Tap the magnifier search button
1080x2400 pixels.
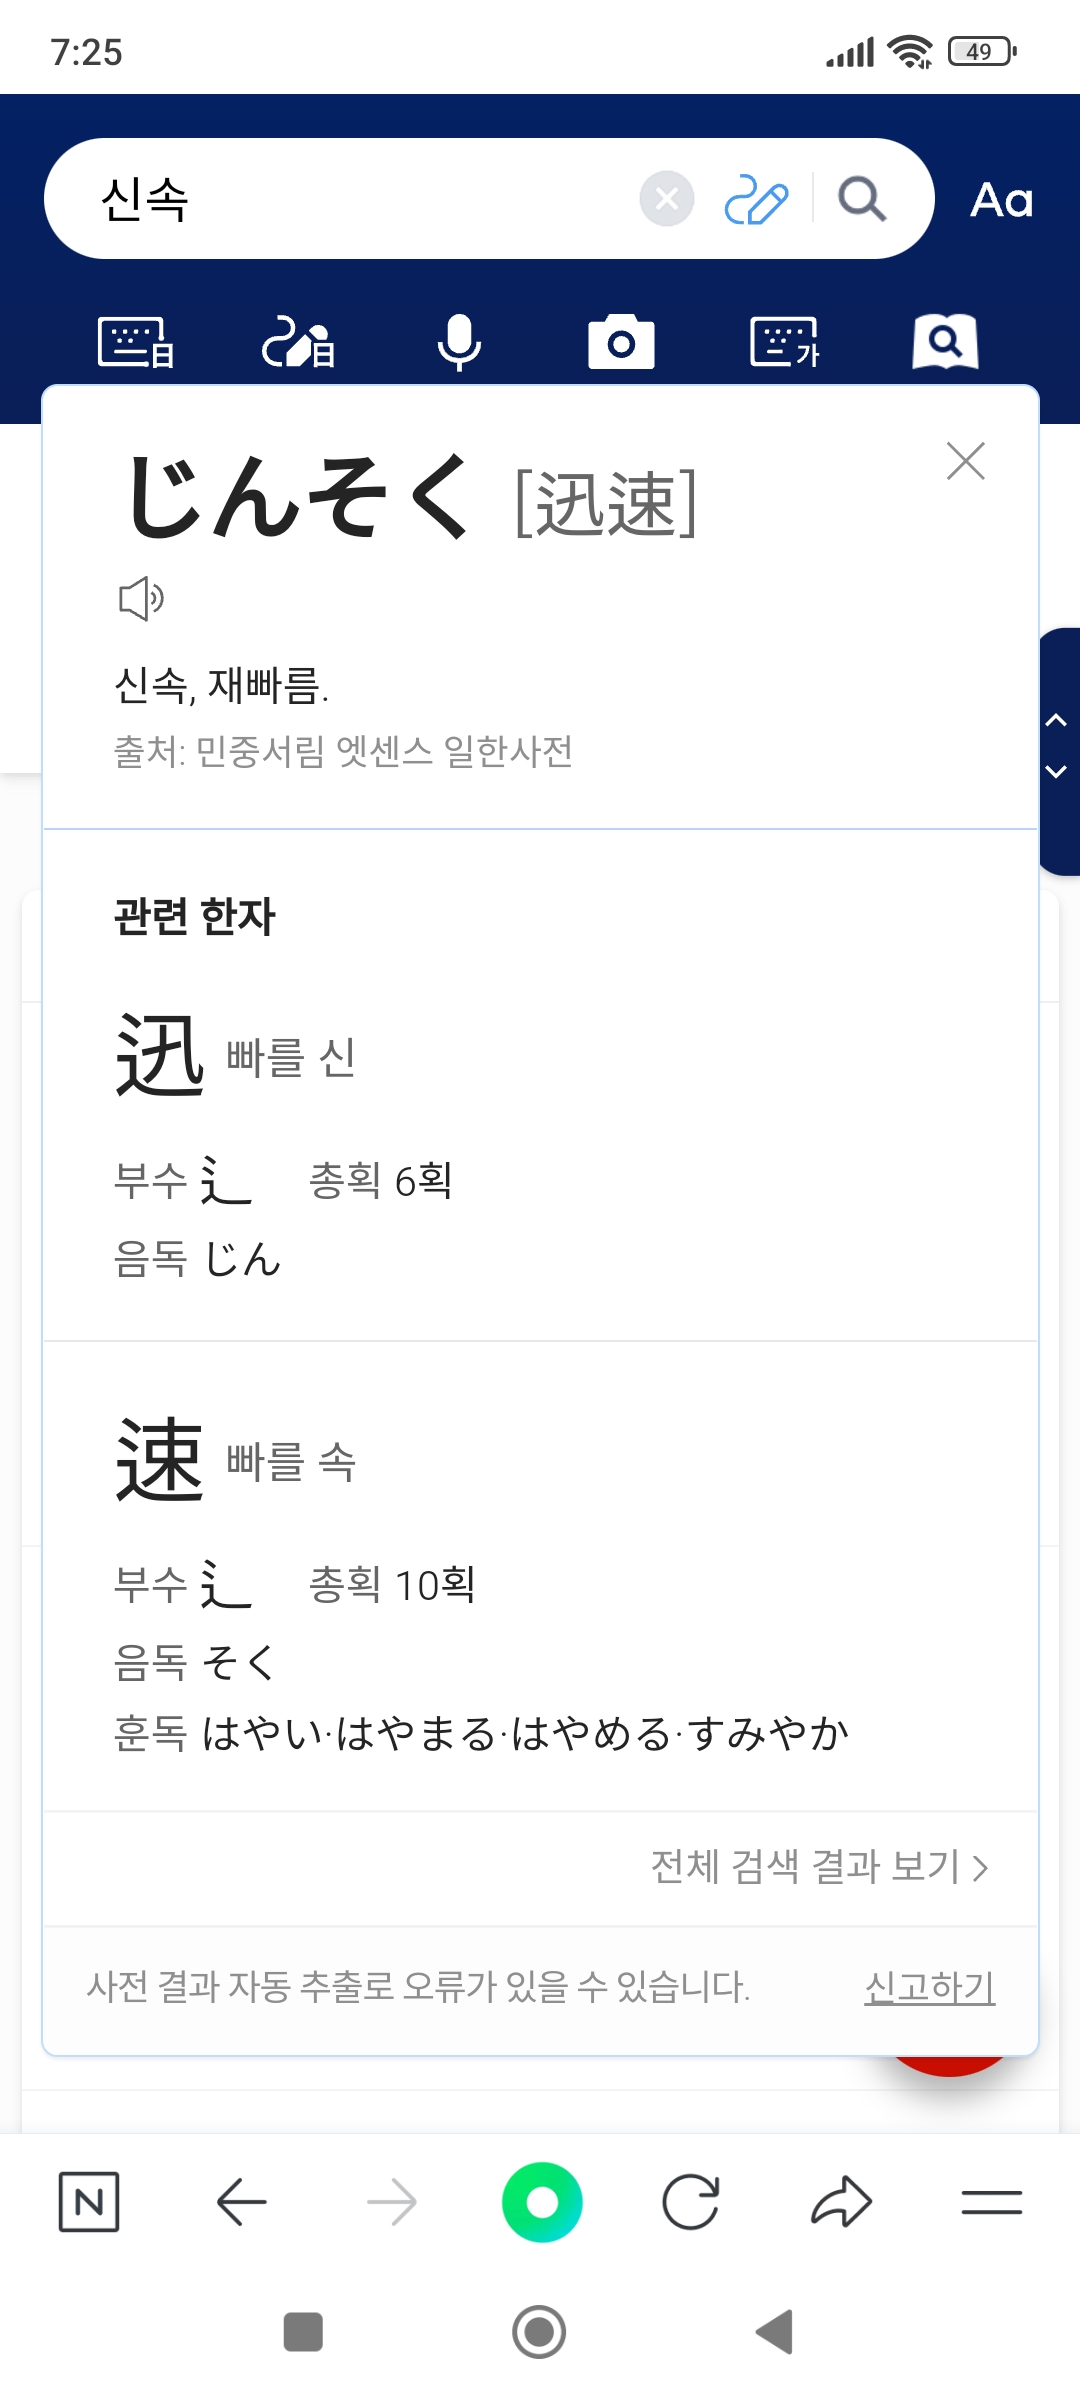tap(862, 199)
